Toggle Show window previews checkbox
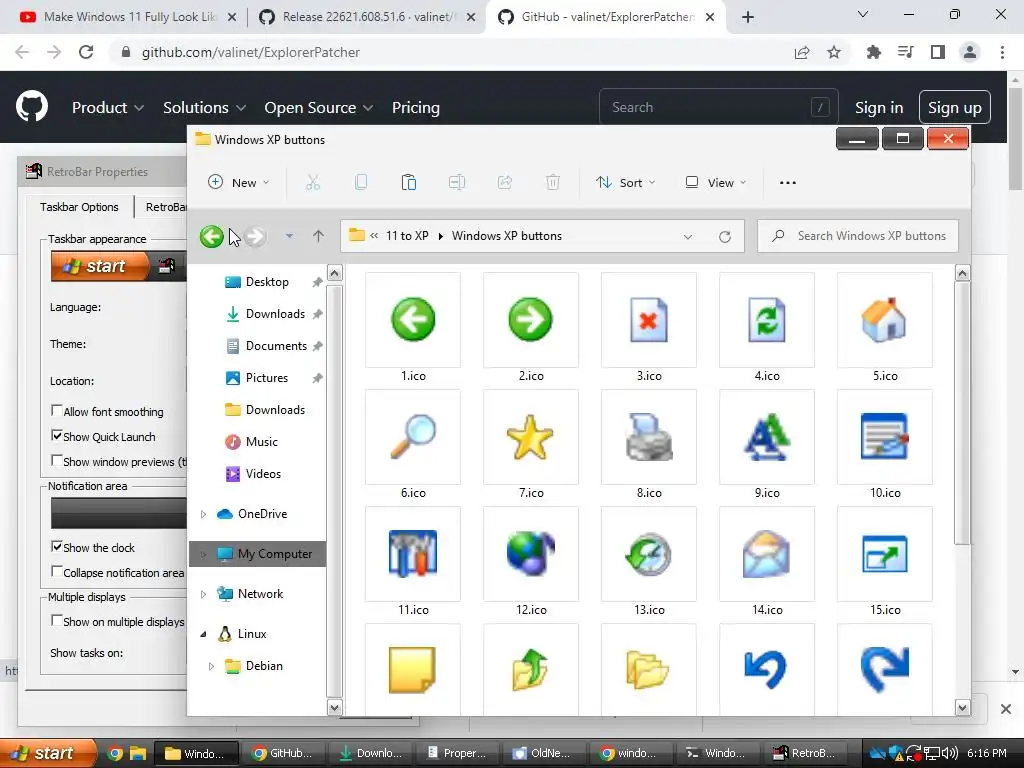This screenshot has width=1024, height=768. tap(57, 460)
